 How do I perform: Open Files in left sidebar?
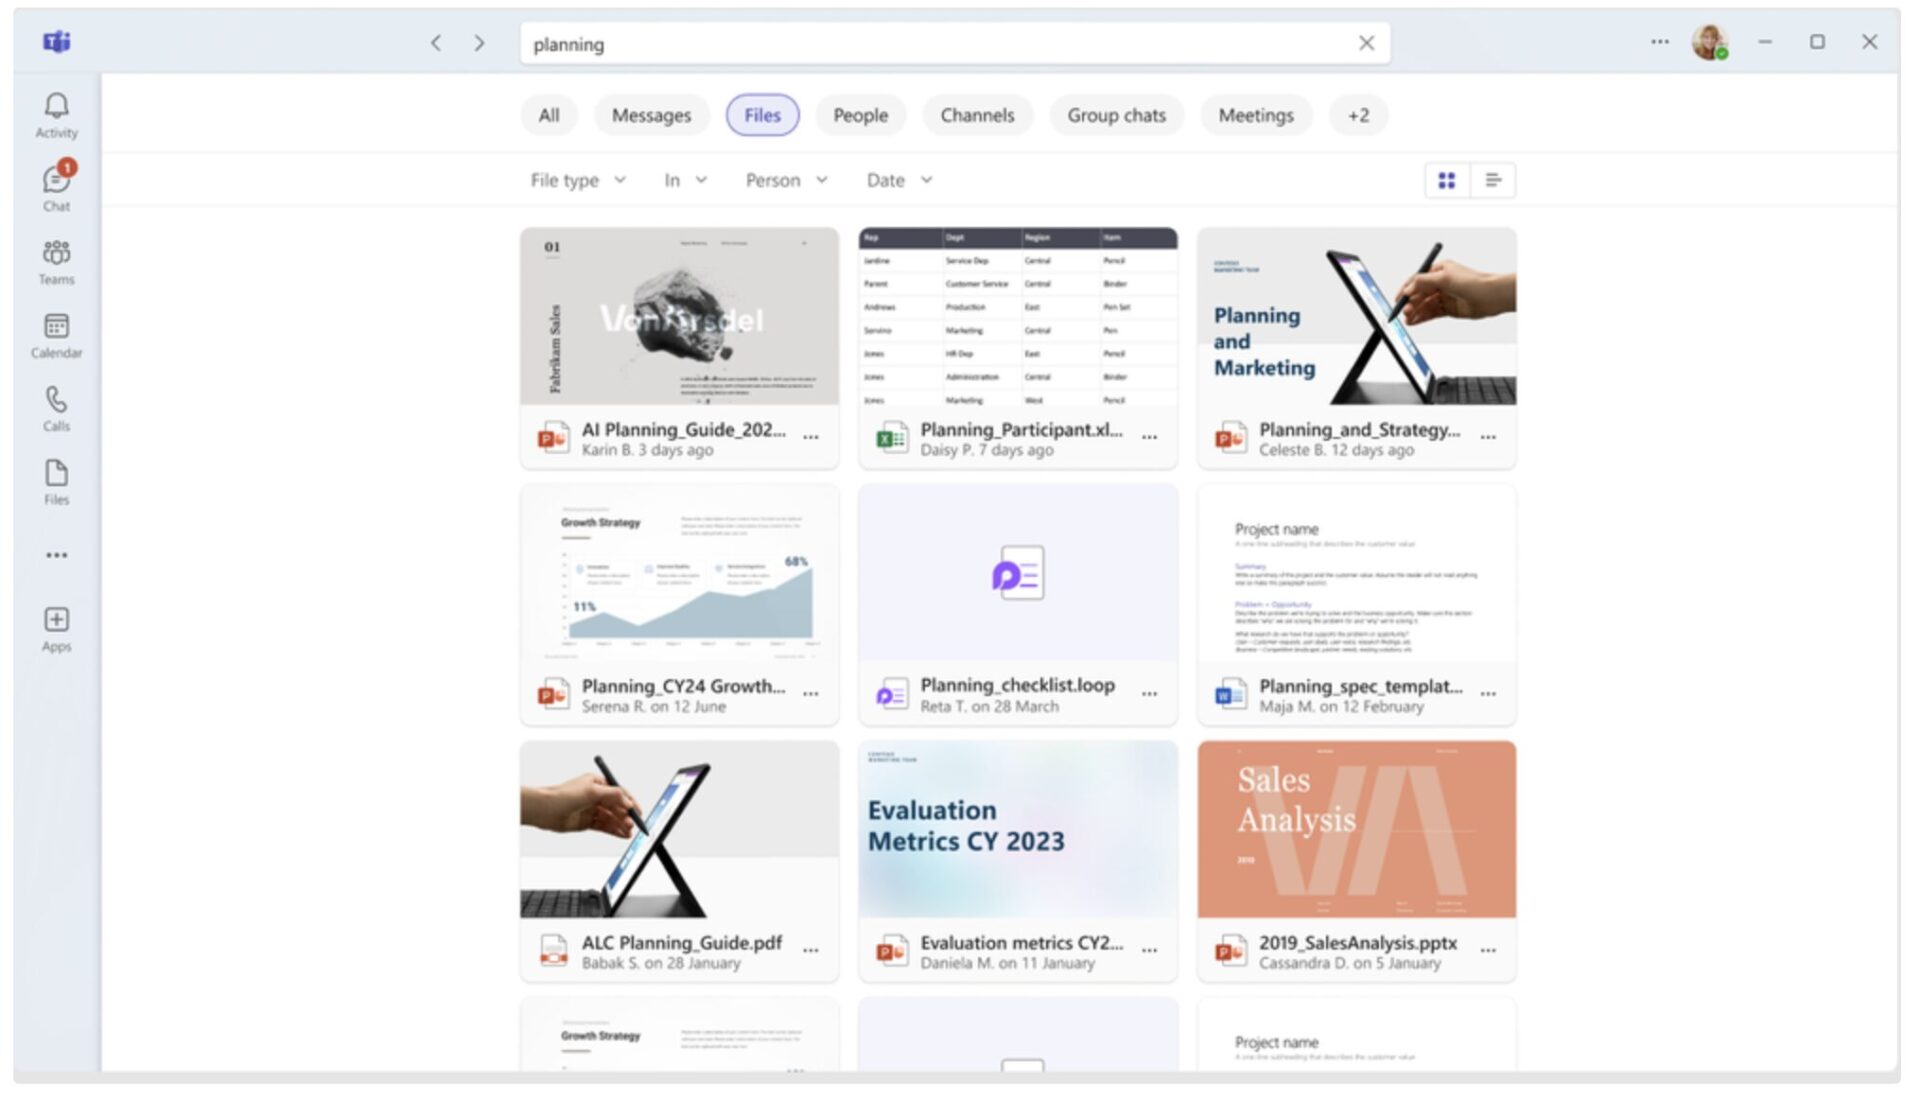[56, 482]
